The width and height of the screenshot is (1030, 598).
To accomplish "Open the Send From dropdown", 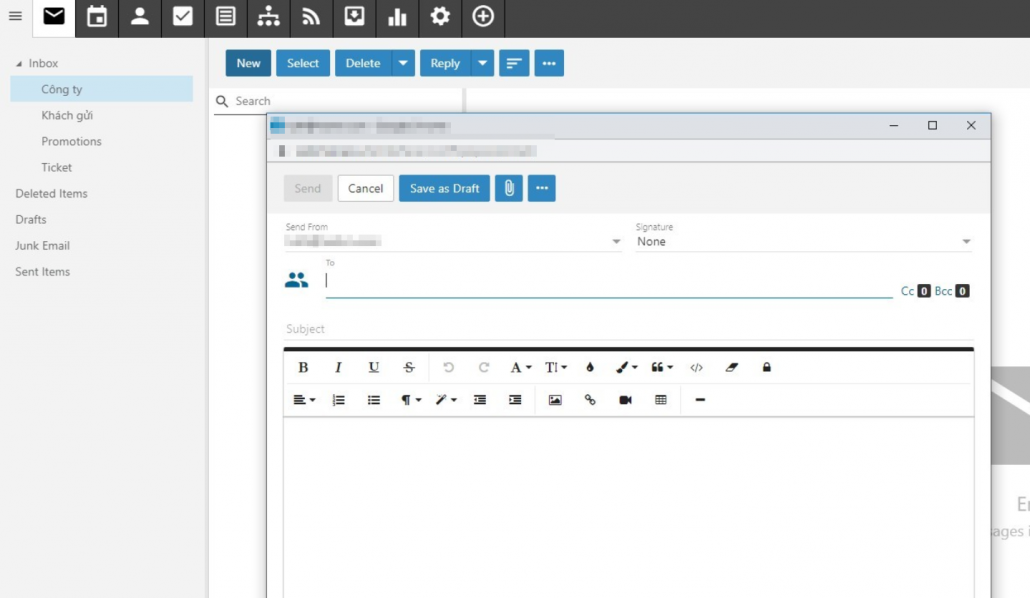I will pos(453,241).
